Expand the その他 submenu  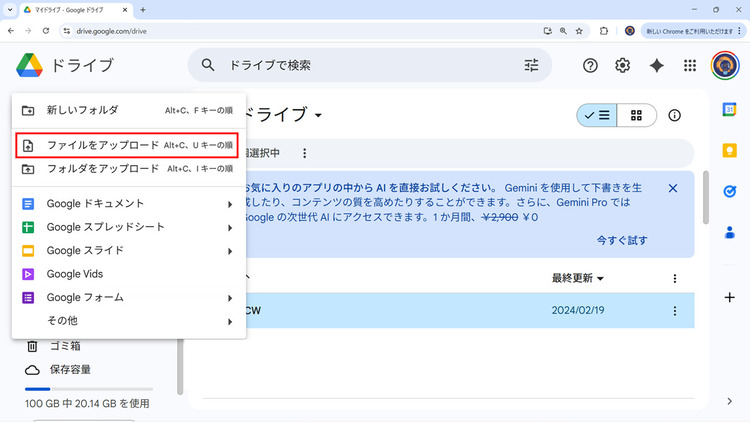tap(128, 321)
